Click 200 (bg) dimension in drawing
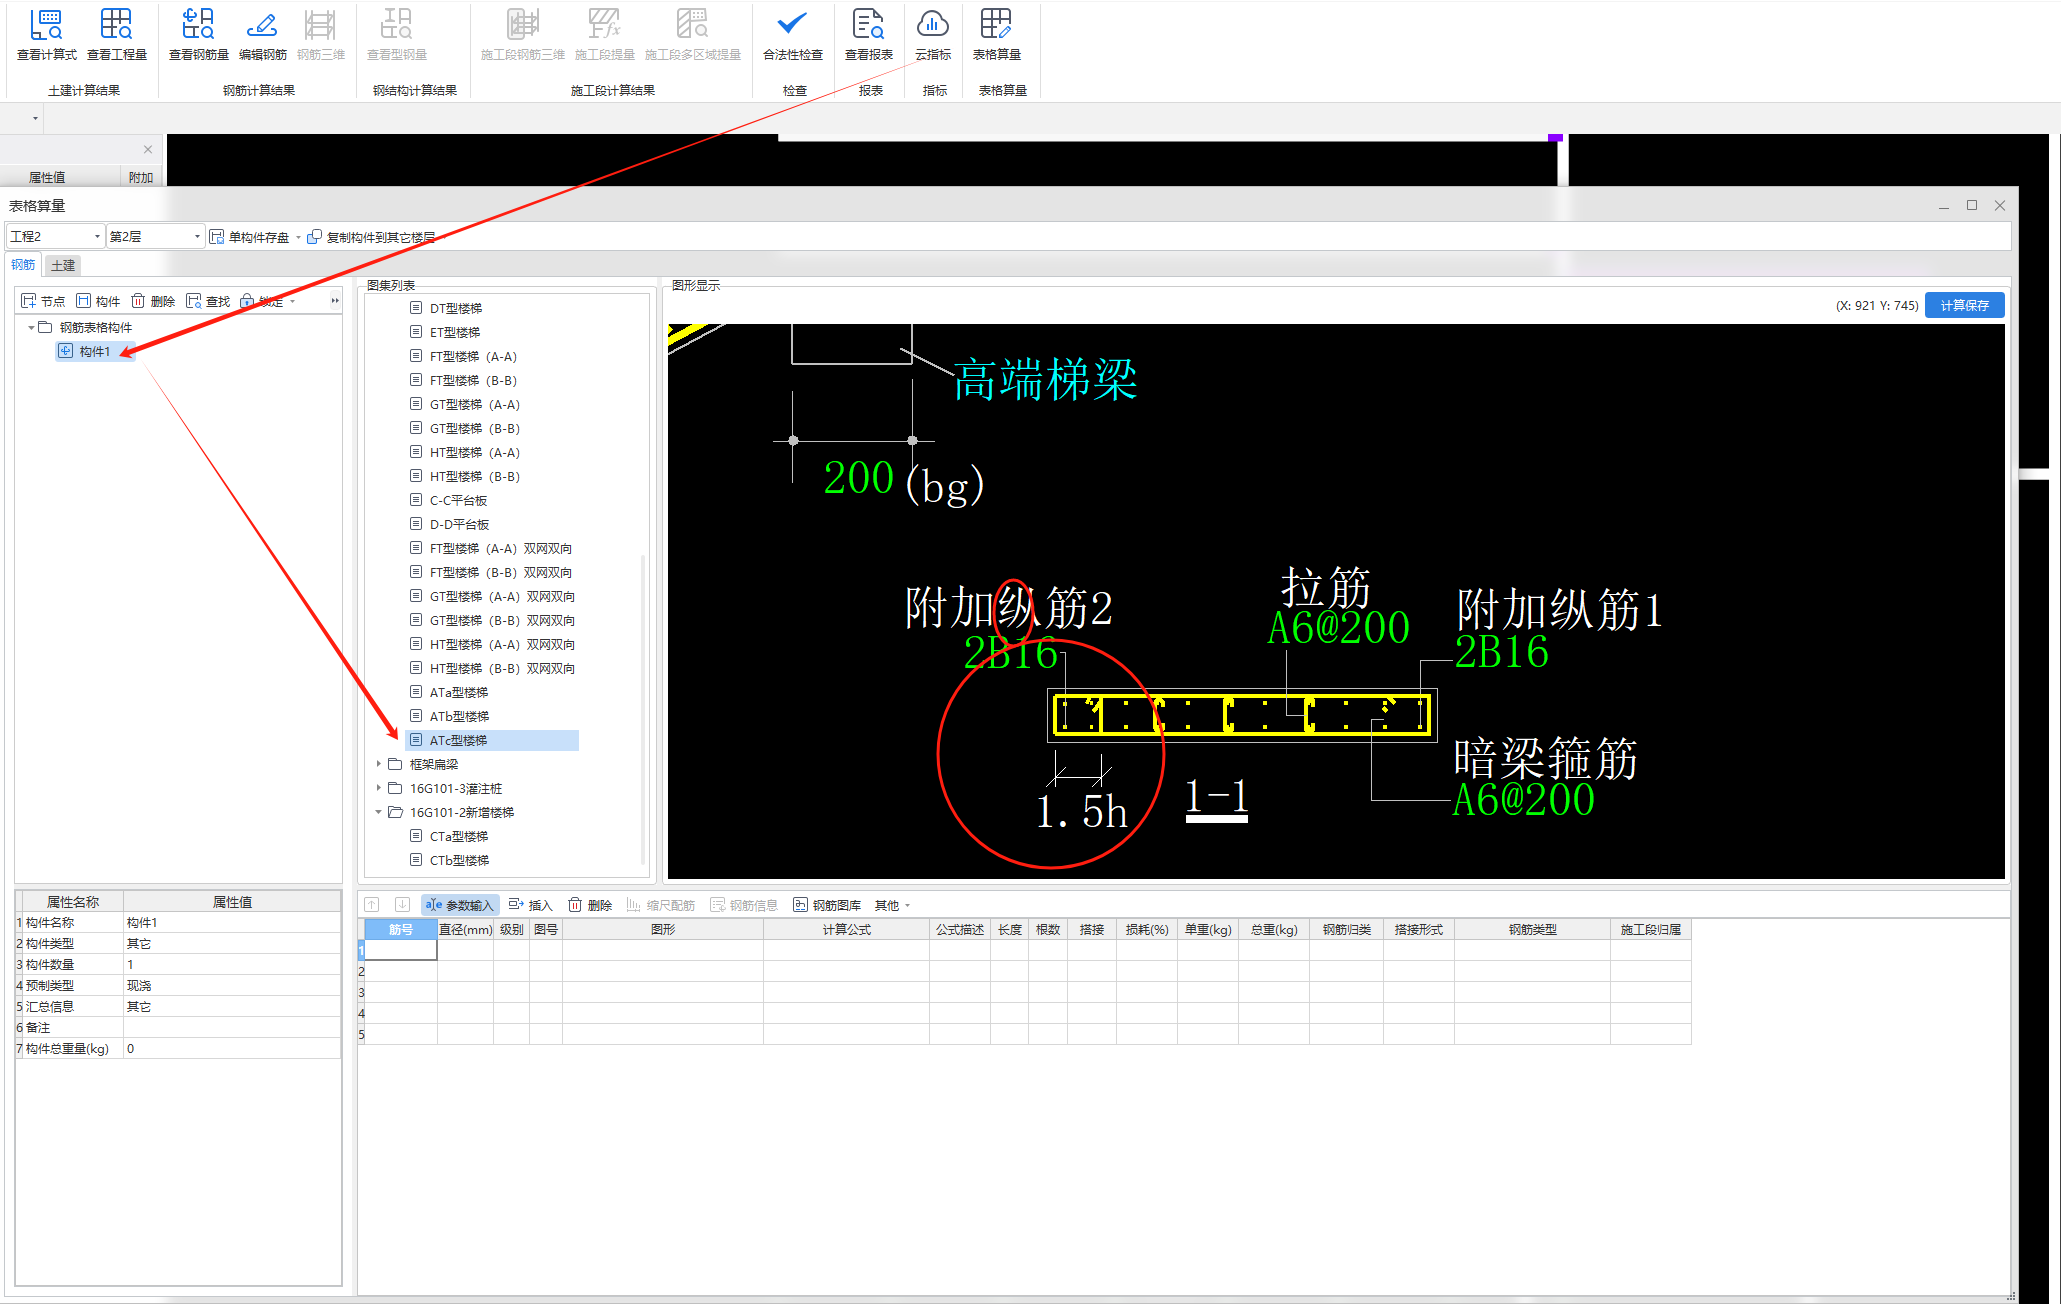This screenshot has height=1304, width=2061. [903, 479]
